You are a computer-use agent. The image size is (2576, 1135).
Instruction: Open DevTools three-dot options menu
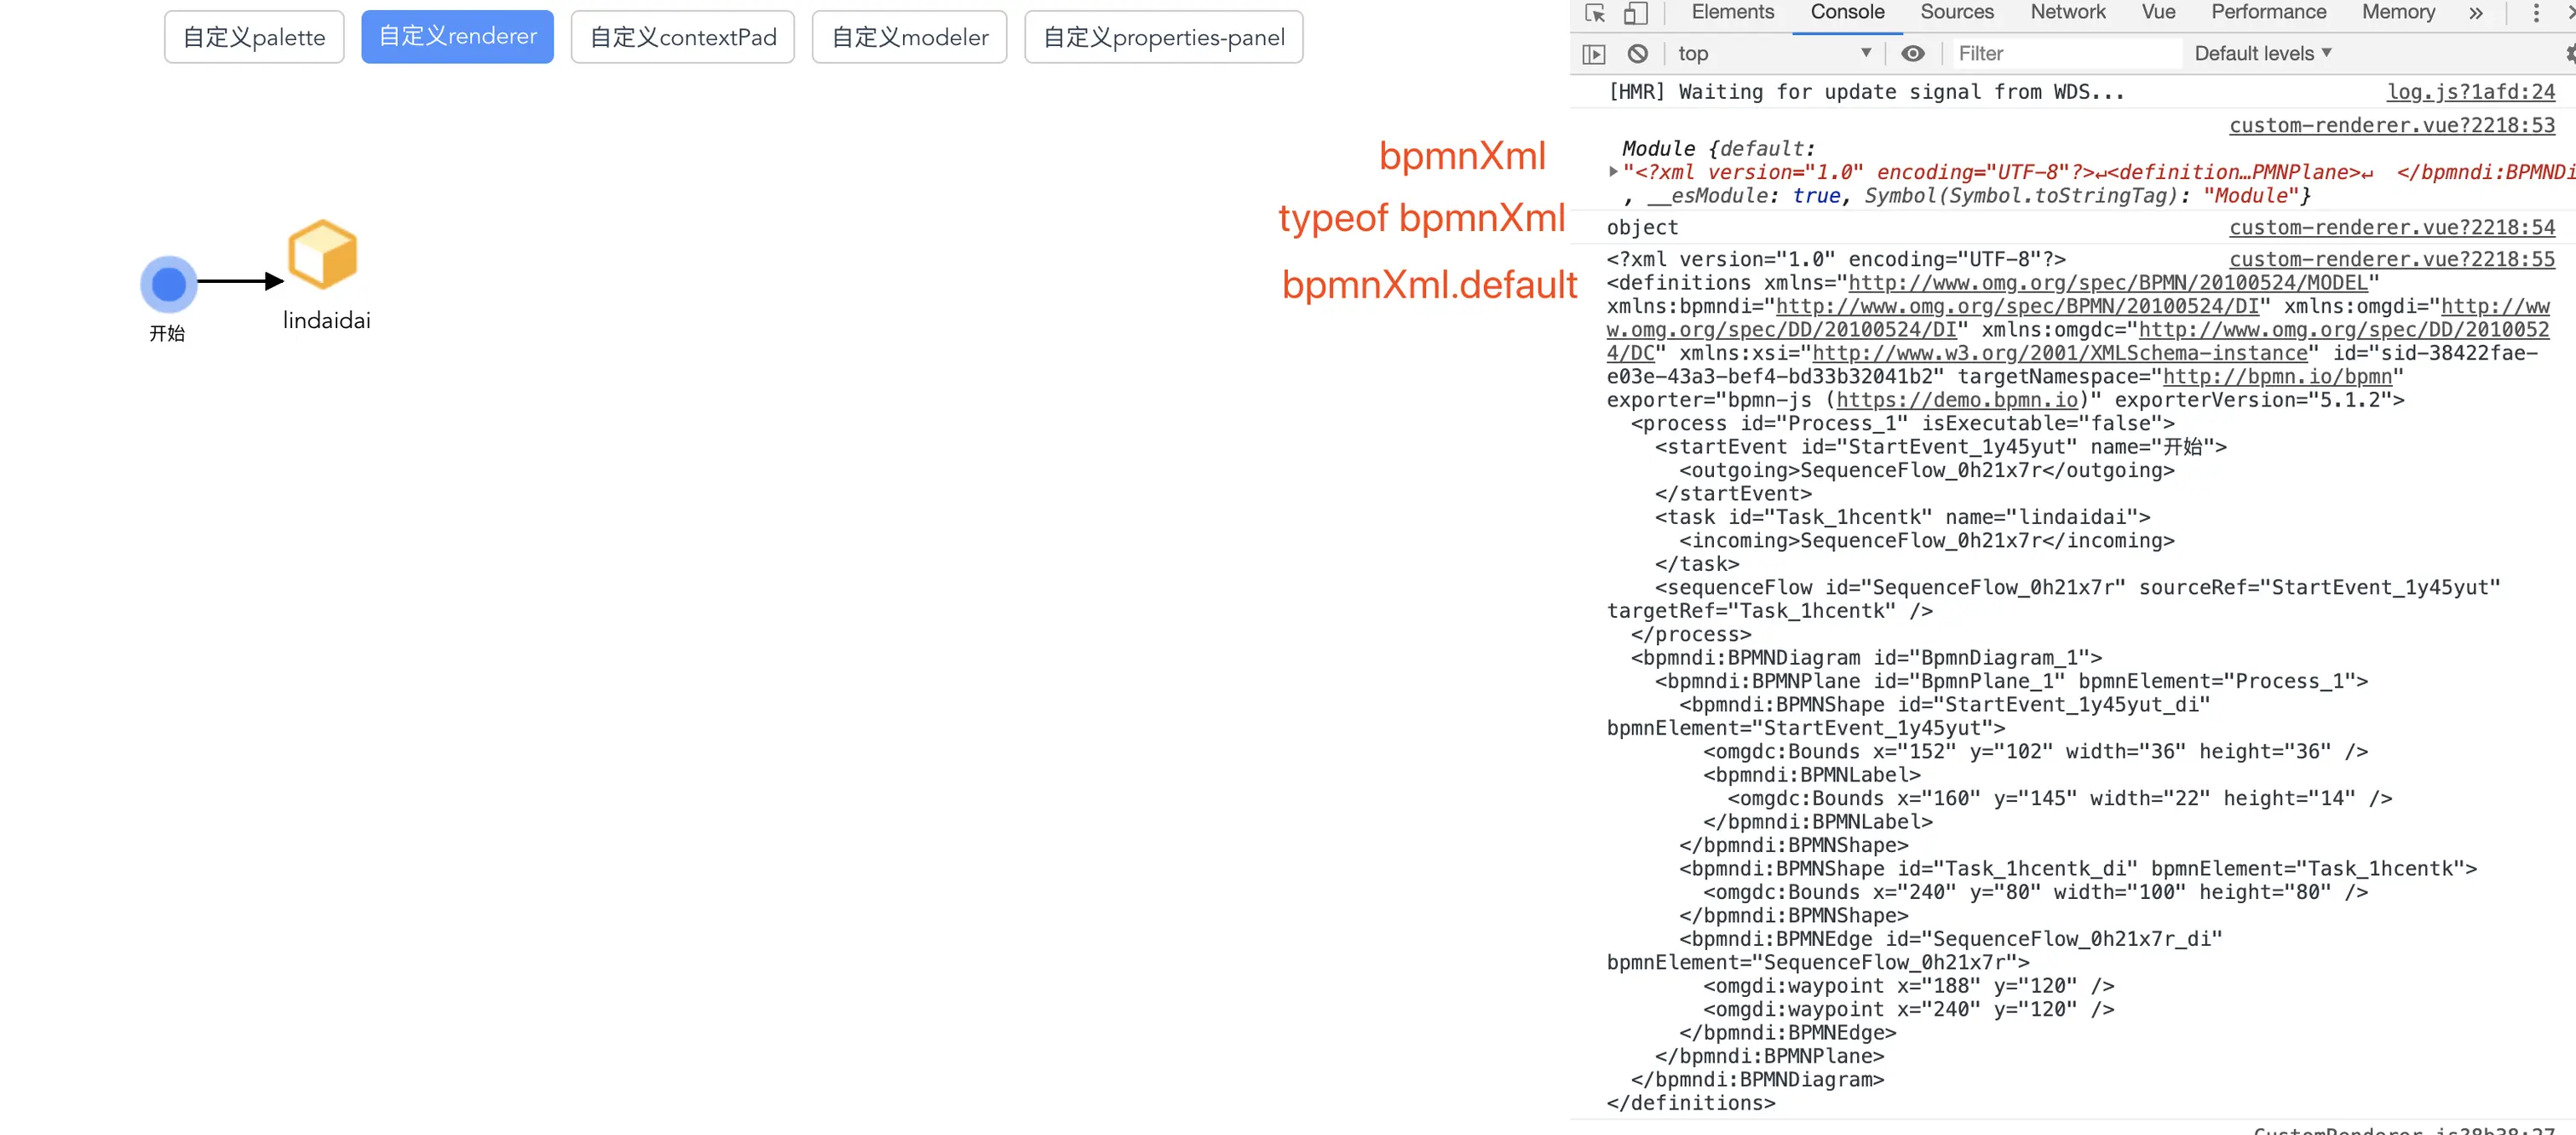point(2535,13)
